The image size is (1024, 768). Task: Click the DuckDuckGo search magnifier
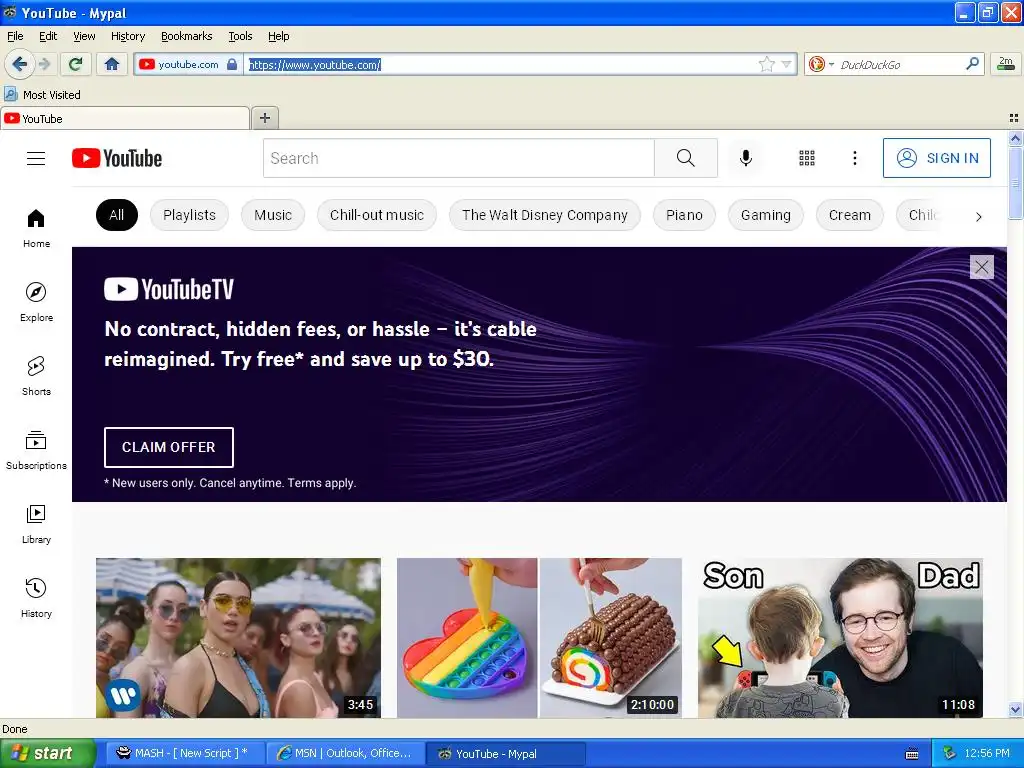pos(972,64)
